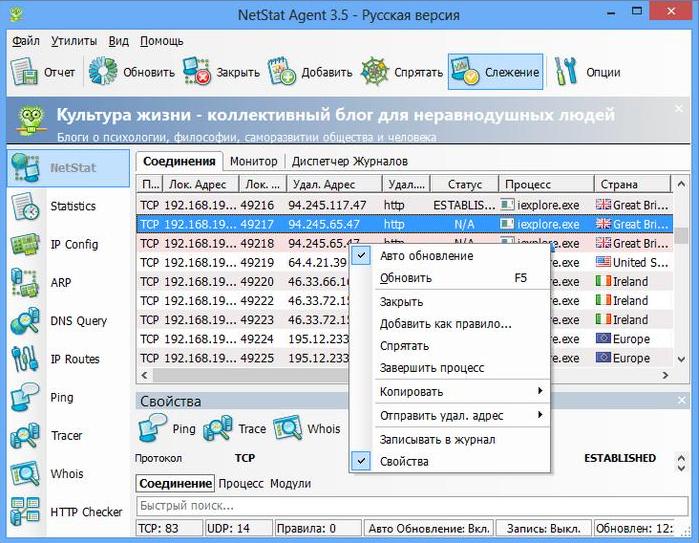Switch to the Процесс properties tab
Image resolution: width=699 pixels, height=543 pixels.
(241, 483)
